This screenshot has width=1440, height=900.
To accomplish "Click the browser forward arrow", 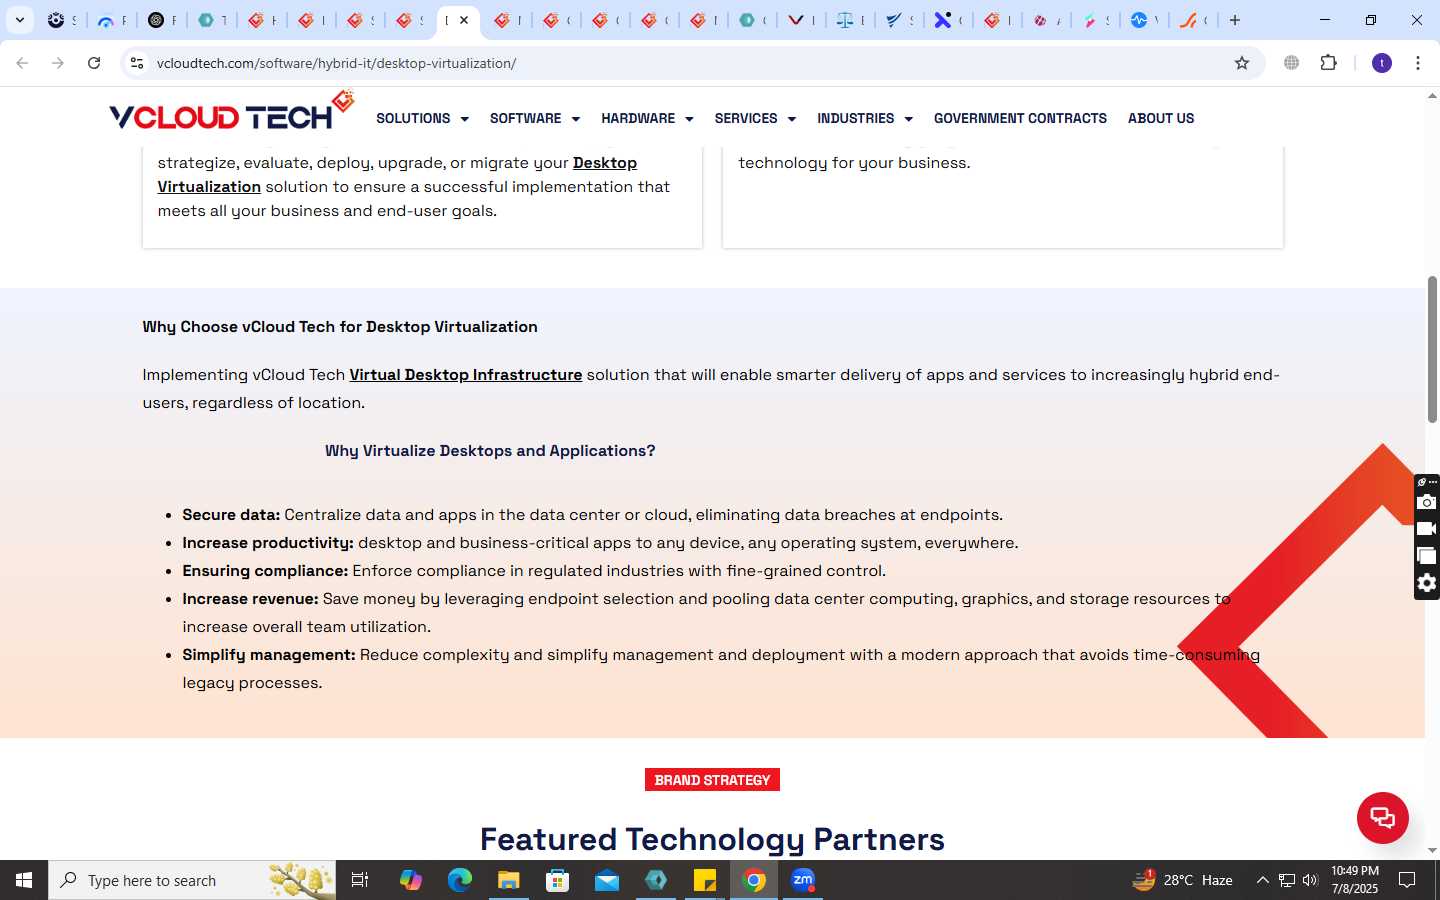I will point(58,63).
